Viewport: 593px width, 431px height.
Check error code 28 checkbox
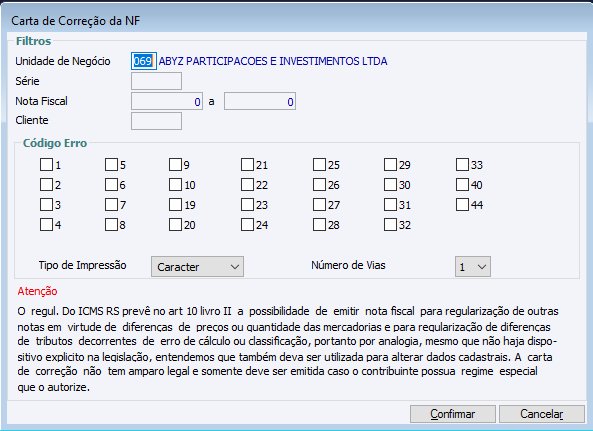click(x=319, y=225)
